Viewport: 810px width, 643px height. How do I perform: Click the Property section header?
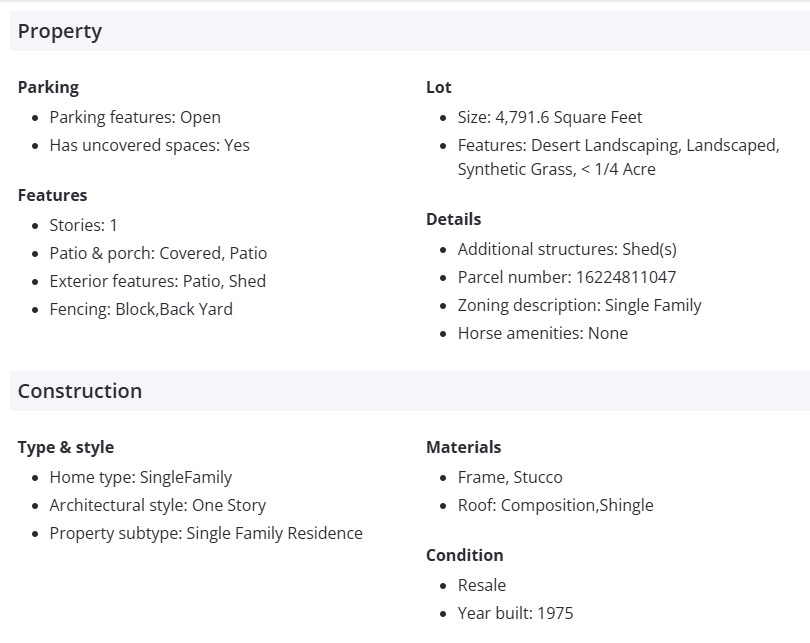tap(60, 31)
